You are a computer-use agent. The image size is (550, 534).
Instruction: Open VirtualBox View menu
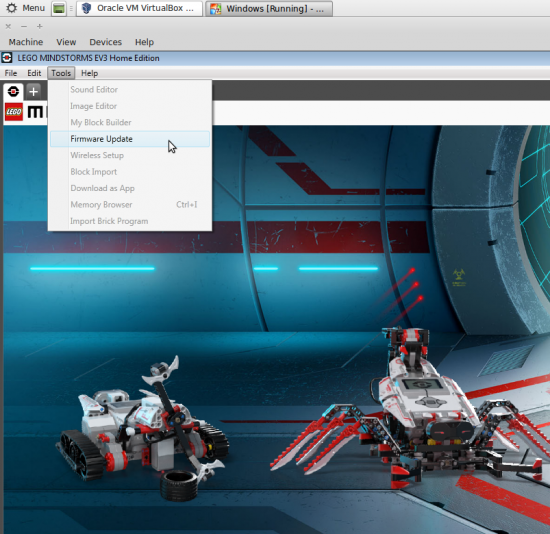coord(66,42)
